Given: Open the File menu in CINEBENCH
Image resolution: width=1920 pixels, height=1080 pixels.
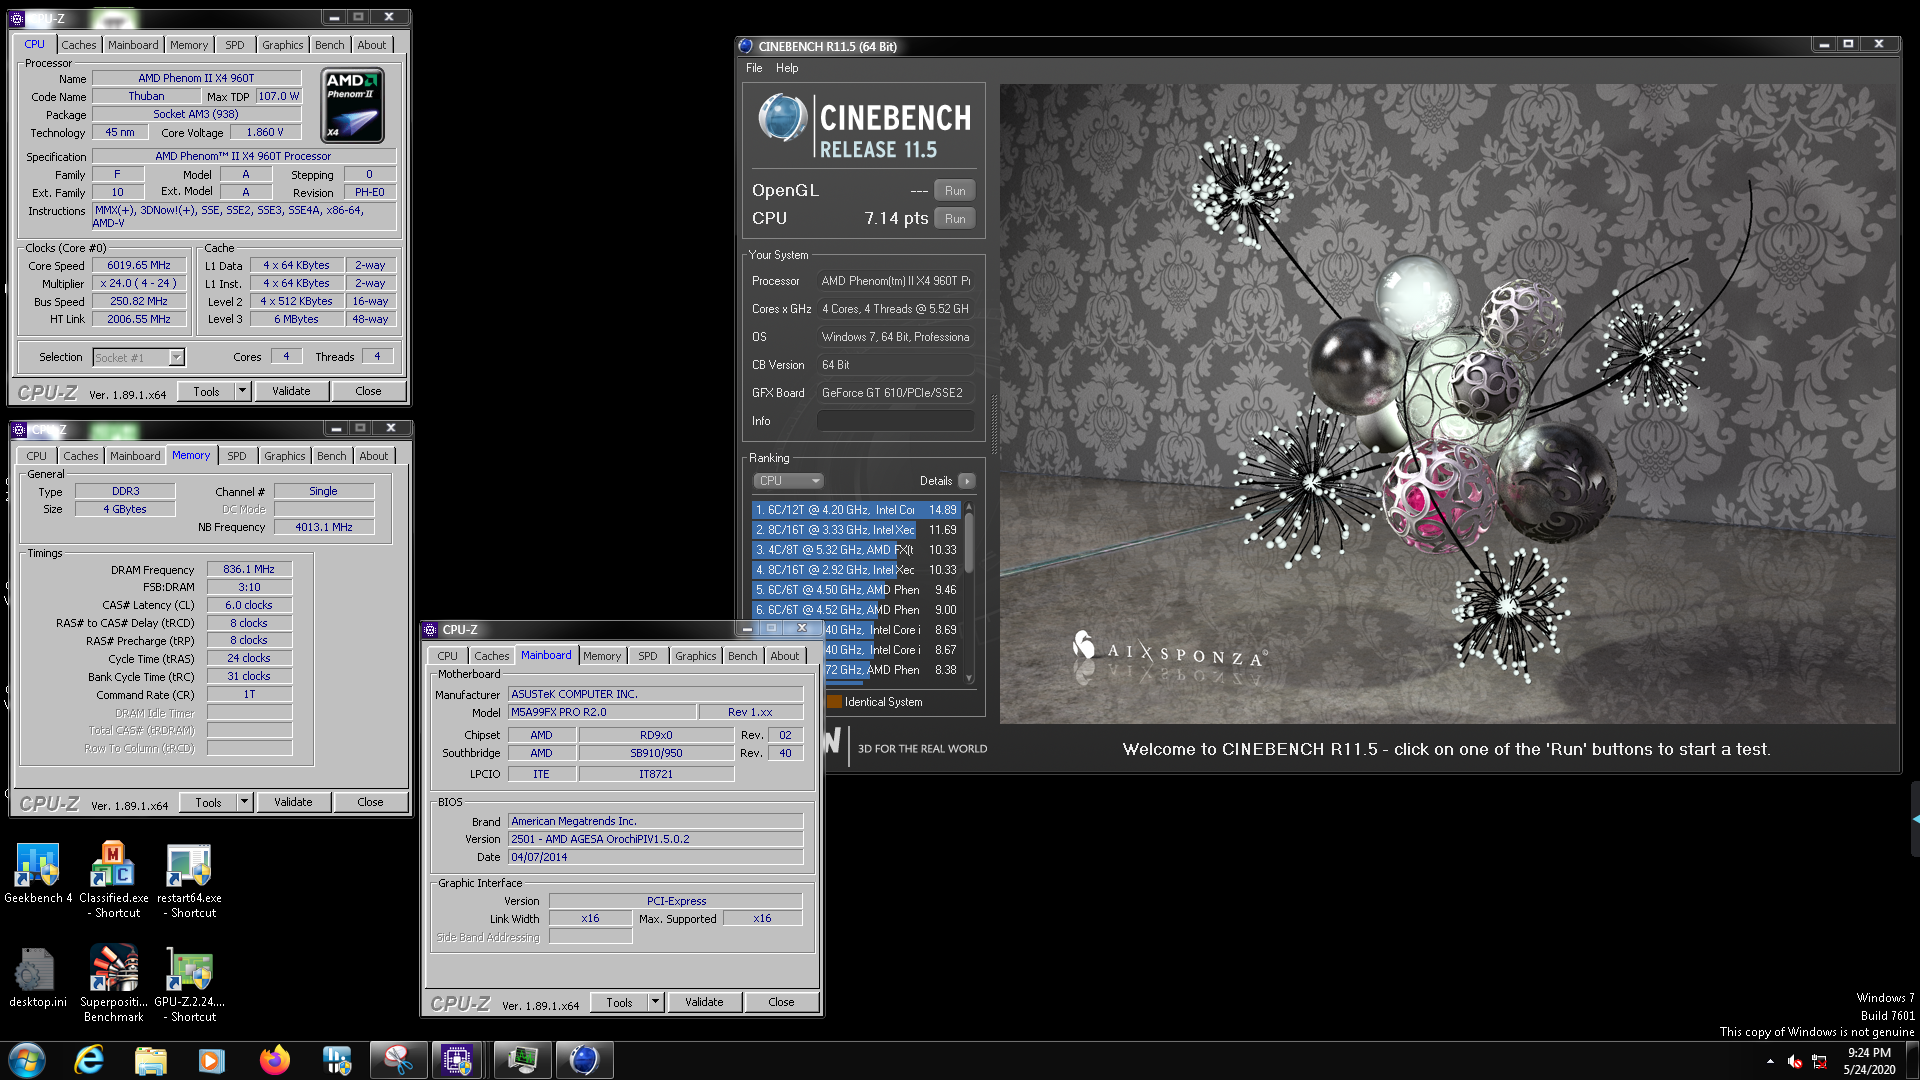Looking at the screenshot, I should coord(754,68).
